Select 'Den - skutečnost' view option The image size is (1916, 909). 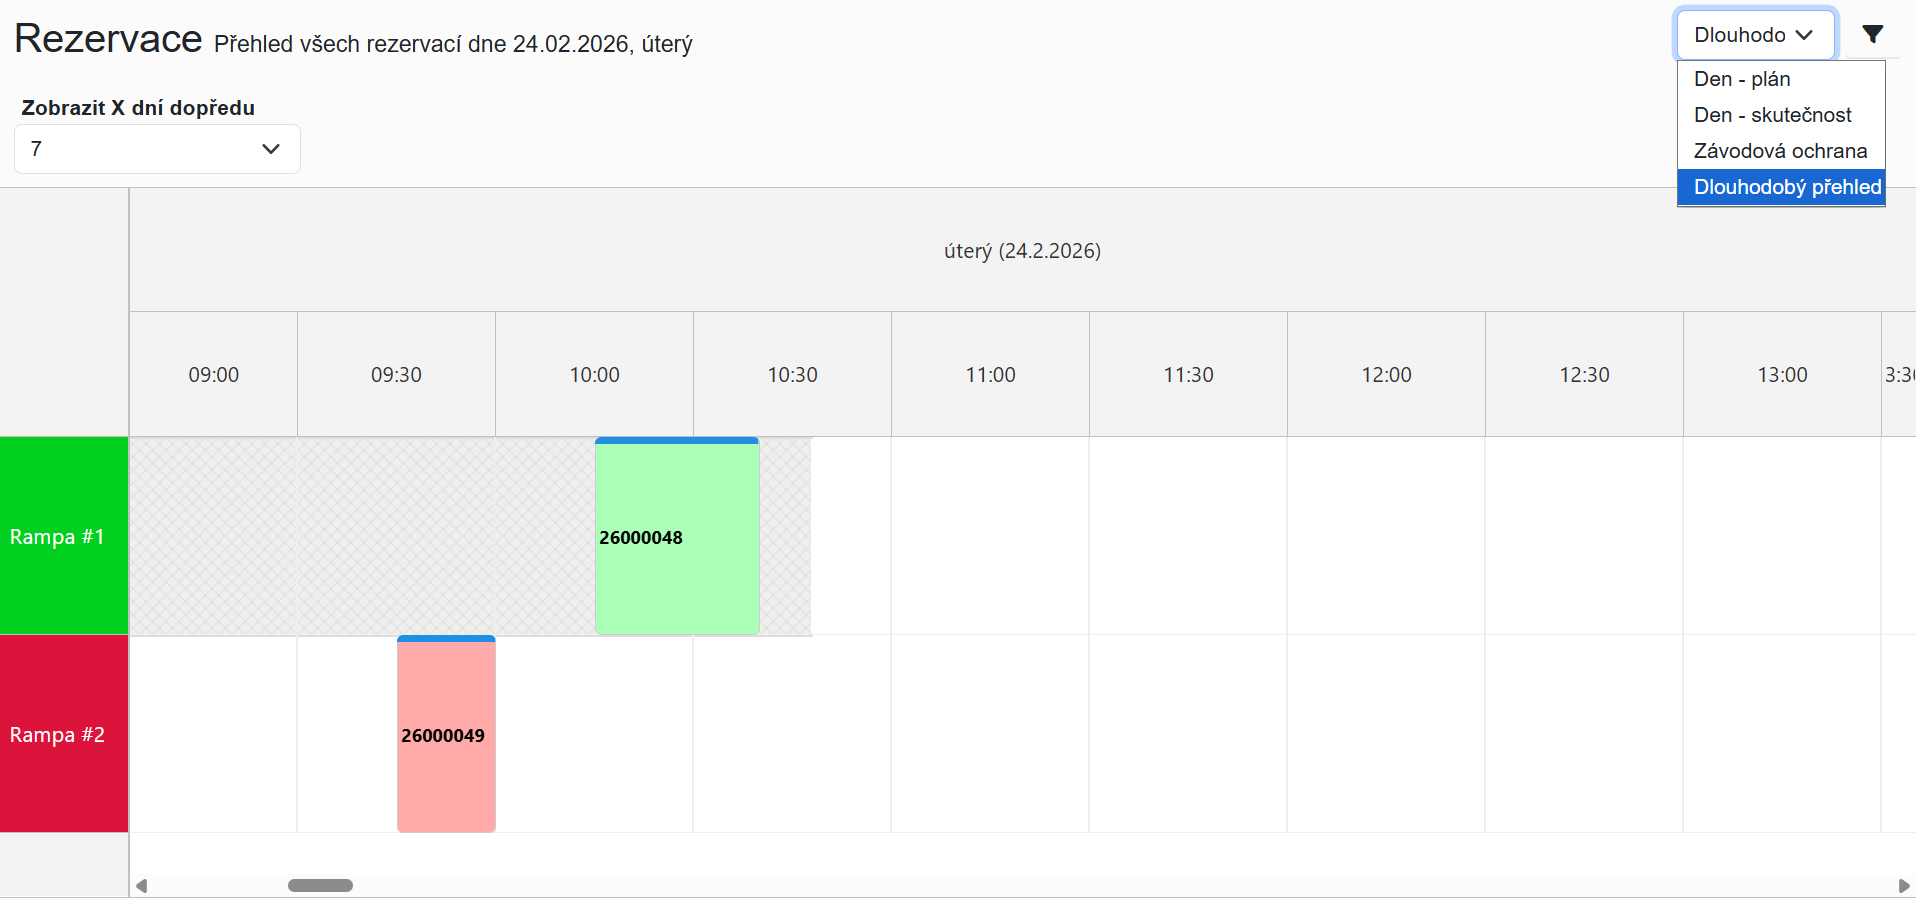coord(1772,115)
